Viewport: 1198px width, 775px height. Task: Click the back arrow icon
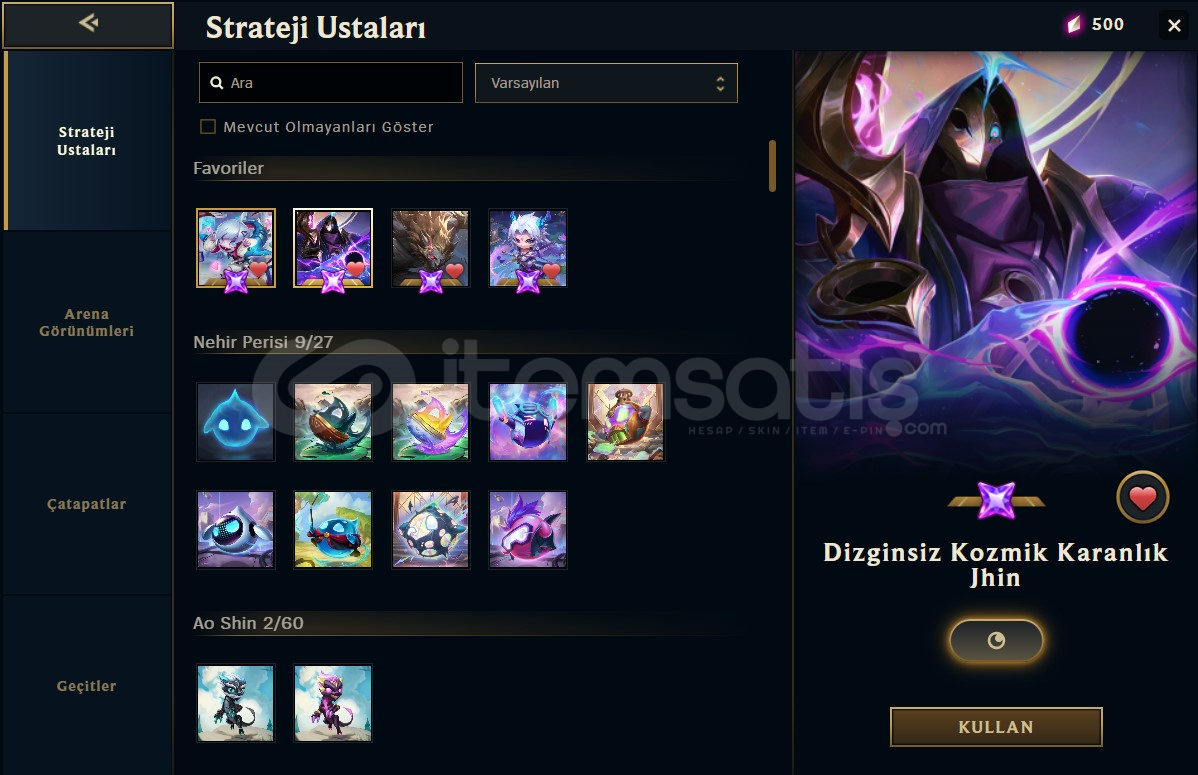89,23
